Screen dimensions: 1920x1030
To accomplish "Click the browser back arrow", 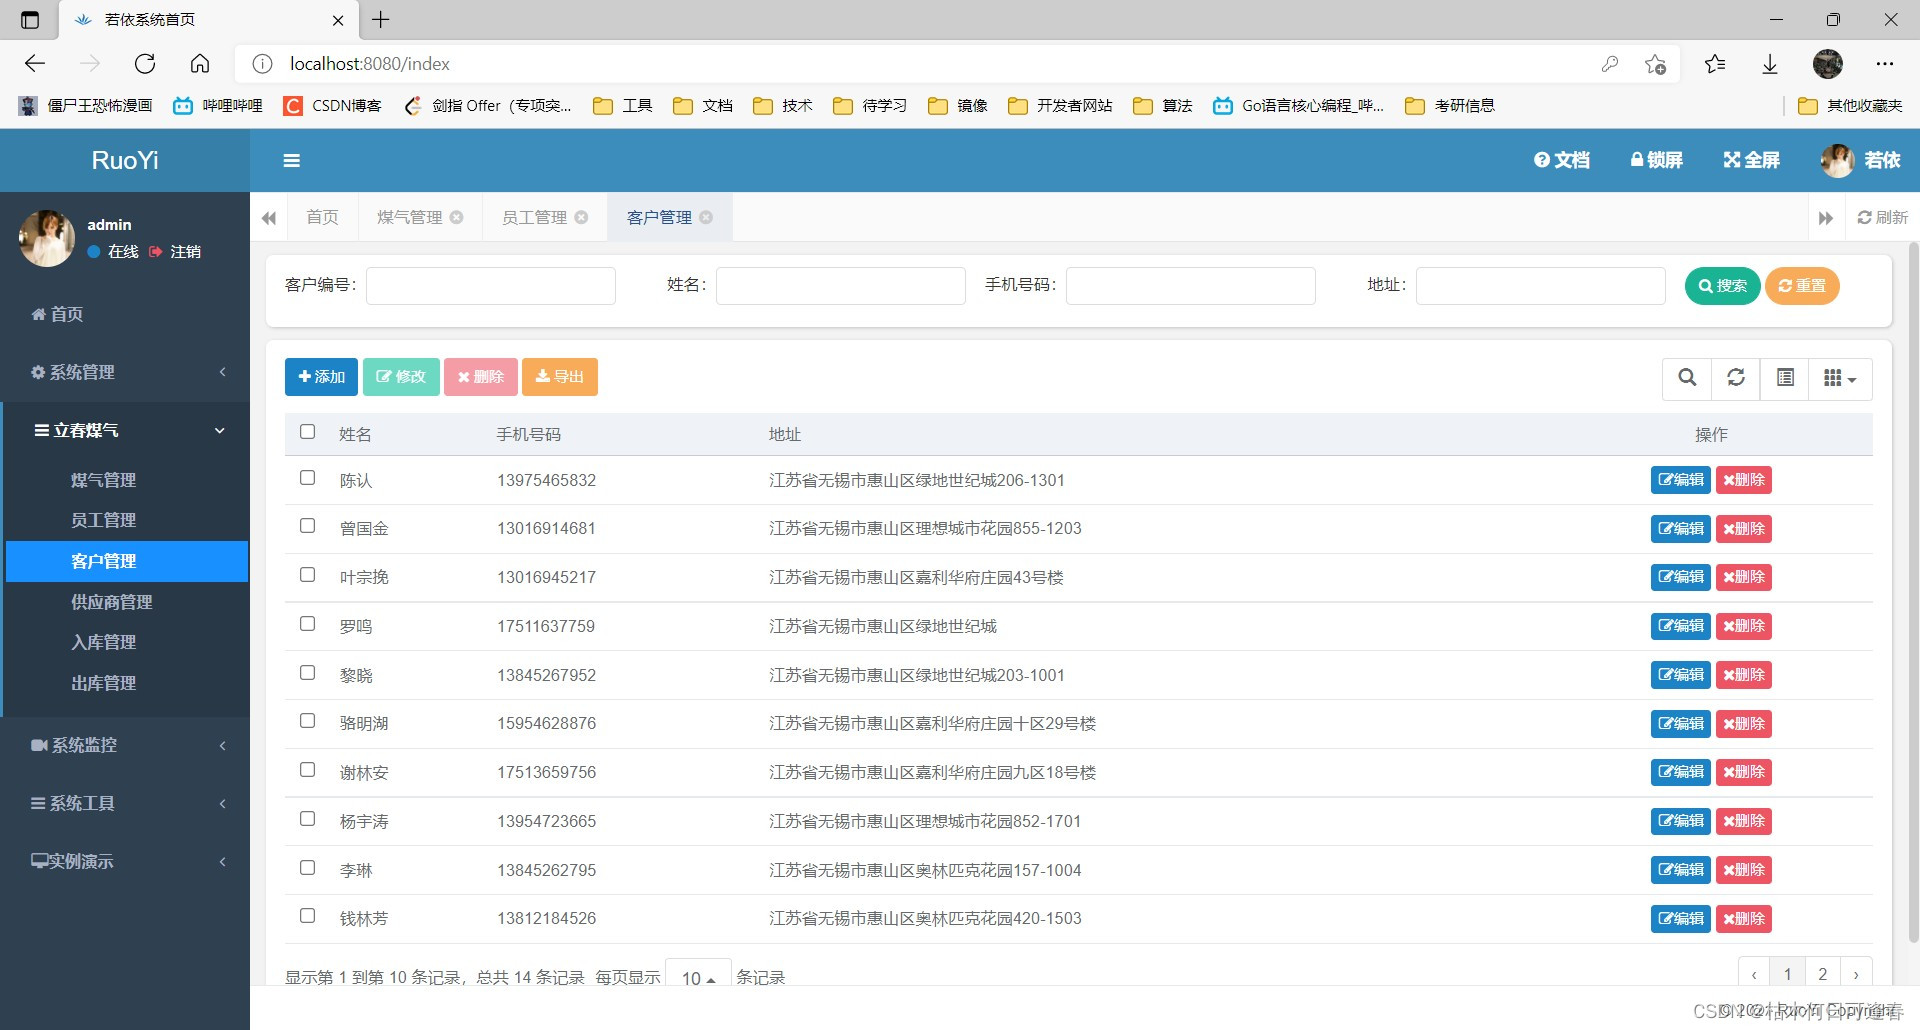I will click(35, 64).
